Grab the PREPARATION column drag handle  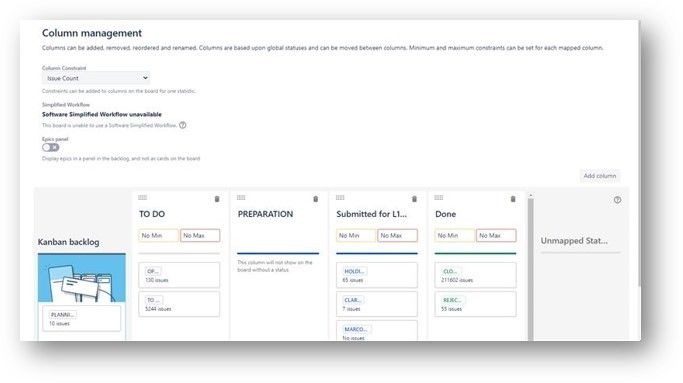tap(241, 197)
